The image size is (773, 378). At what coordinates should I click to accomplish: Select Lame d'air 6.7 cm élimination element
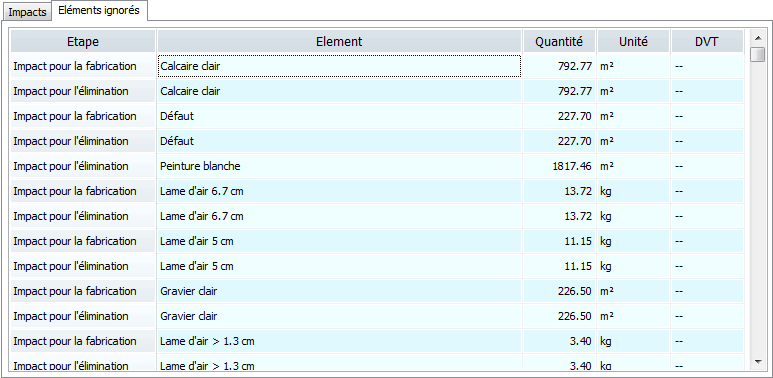(x=339, y=216)
